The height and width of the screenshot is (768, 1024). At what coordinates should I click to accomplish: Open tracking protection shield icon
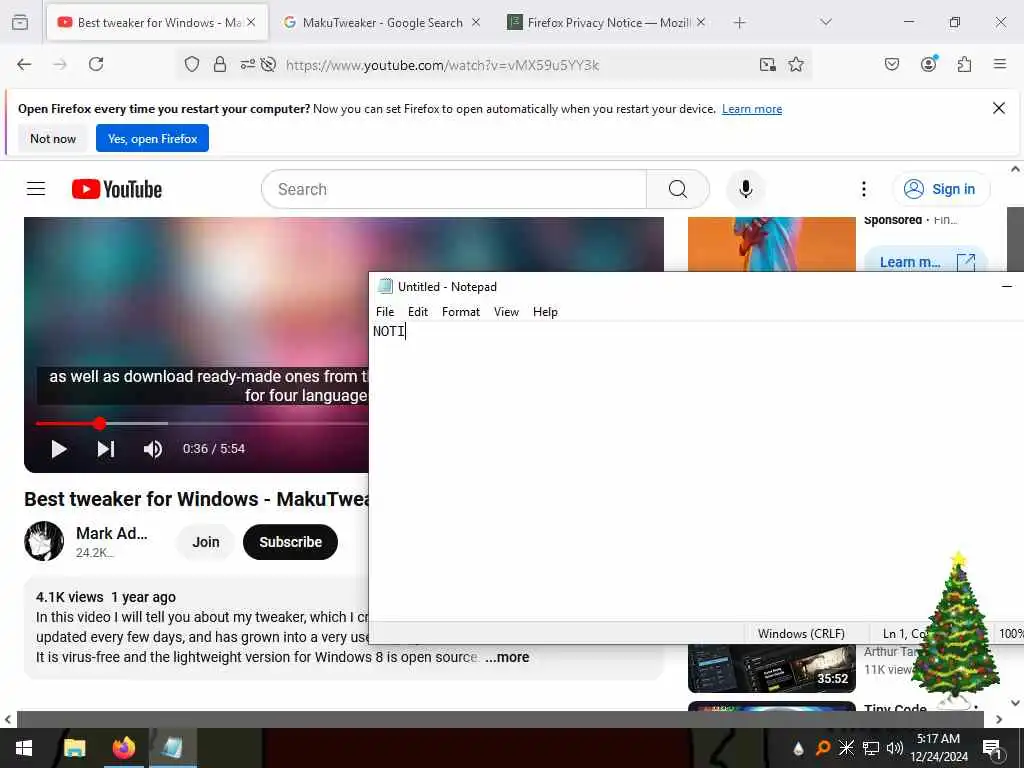191,64
